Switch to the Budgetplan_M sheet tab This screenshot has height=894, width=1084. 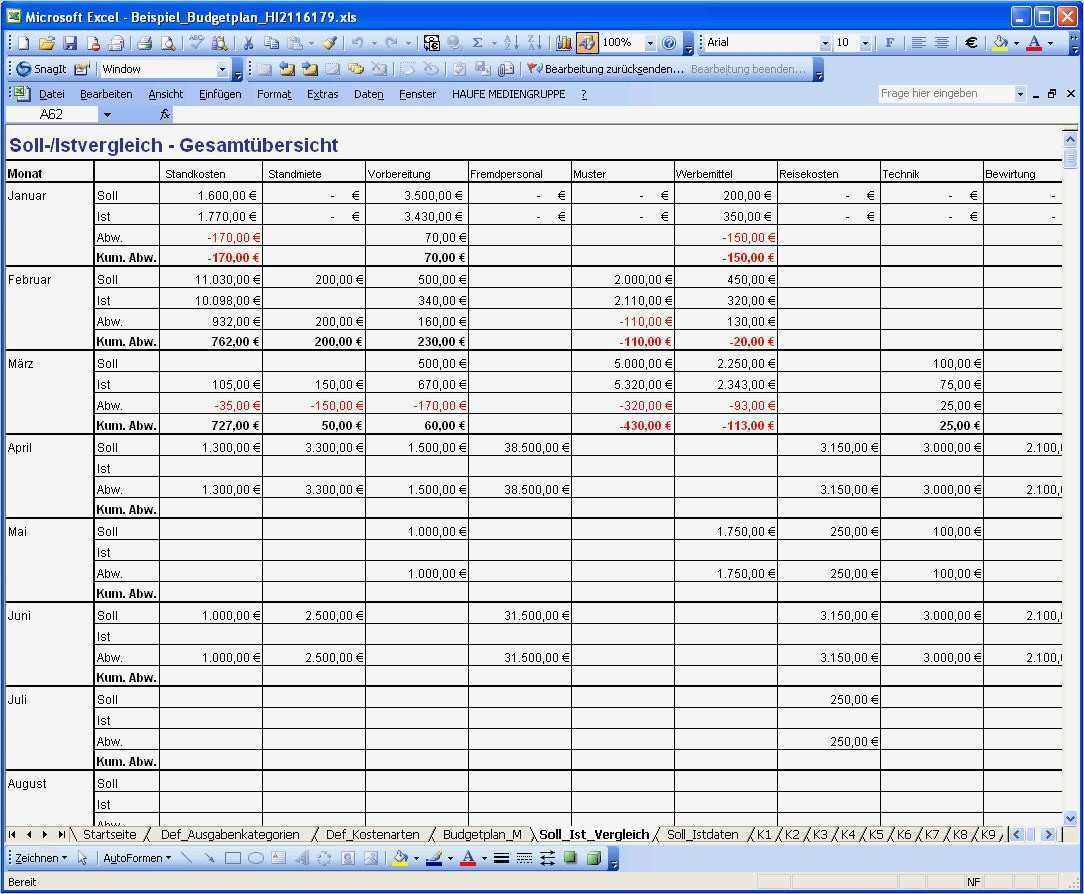coord(480,834)
